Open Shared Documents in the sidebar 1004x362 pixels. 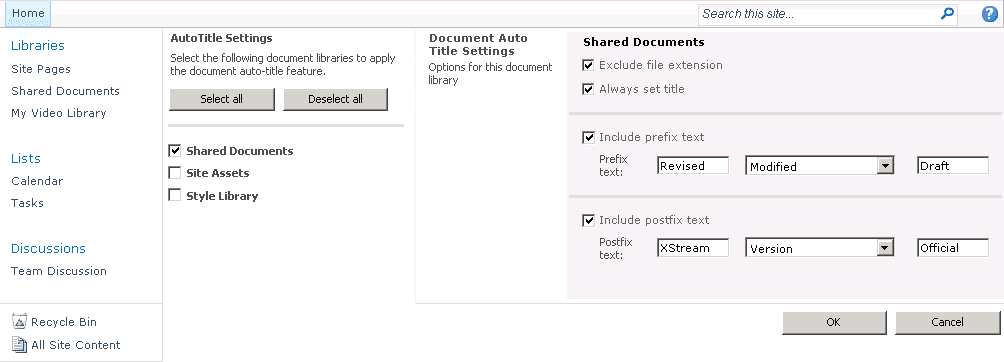65,91
